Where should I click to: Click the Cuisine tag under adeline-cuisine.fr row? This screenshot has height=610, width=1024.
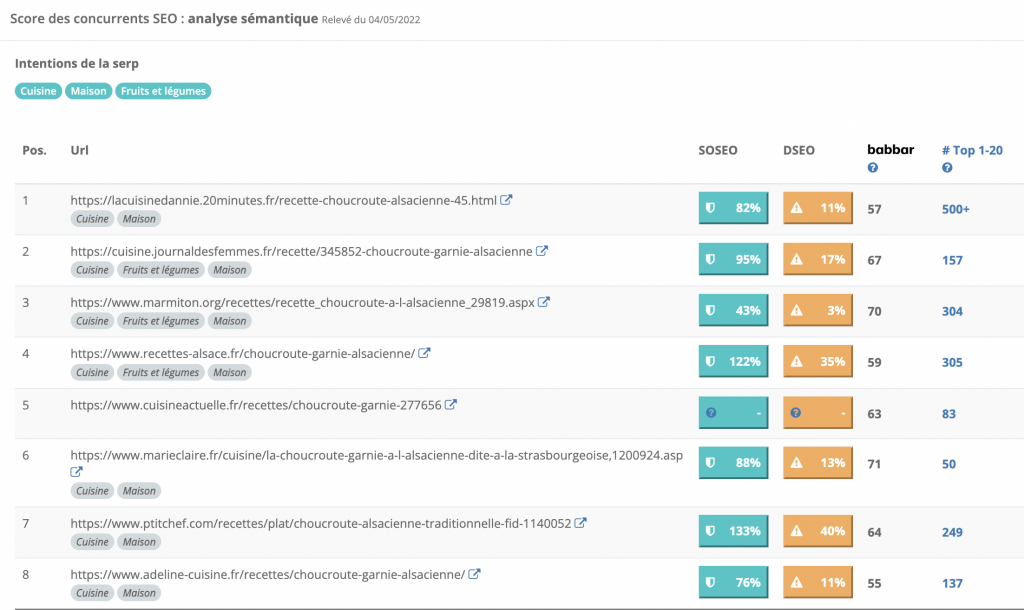click(x=92, y=592)
